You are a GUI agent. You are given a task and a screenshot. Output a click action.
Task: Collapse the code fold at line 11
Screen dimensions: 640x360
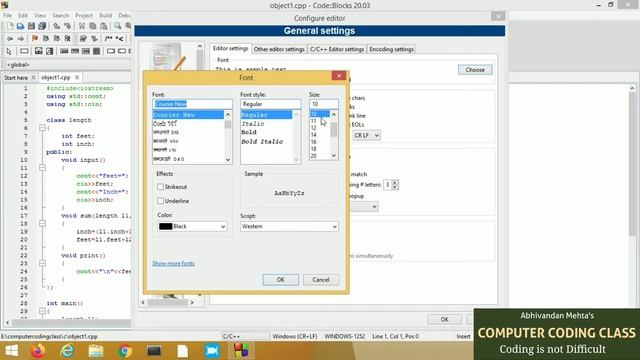[x=42, y=168]
